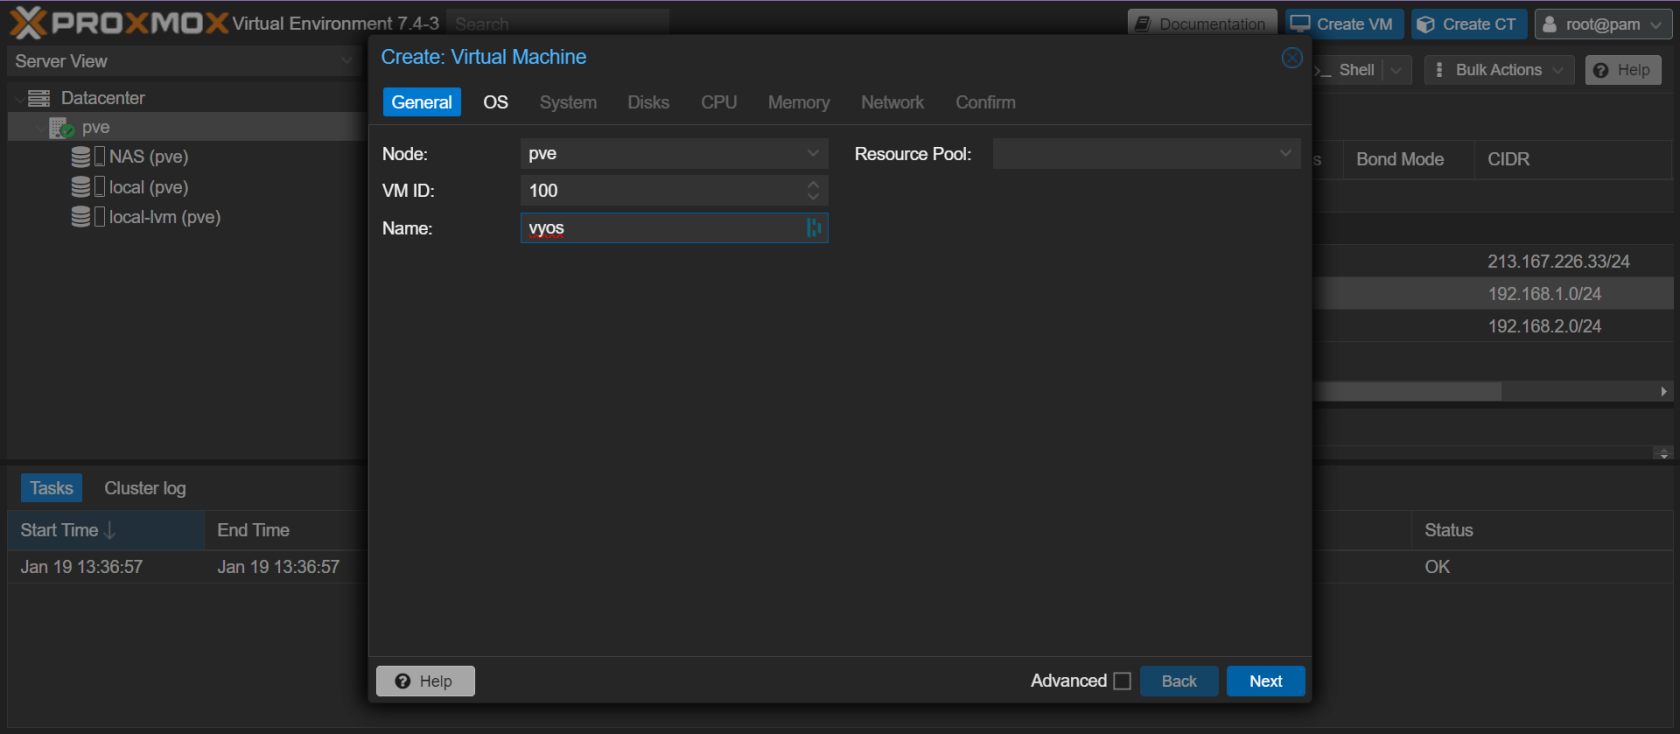The image size is (1680, 734).
Task: Open the Bulk Actions dropdown
Action: point(1498,70)
